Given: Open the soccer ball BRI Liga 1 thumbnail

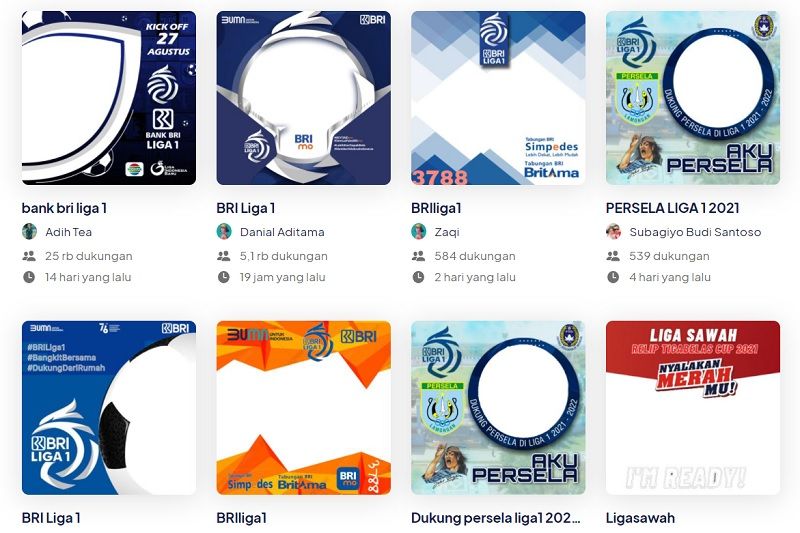Looking at the screenshot, I should [x=109, y=408].
